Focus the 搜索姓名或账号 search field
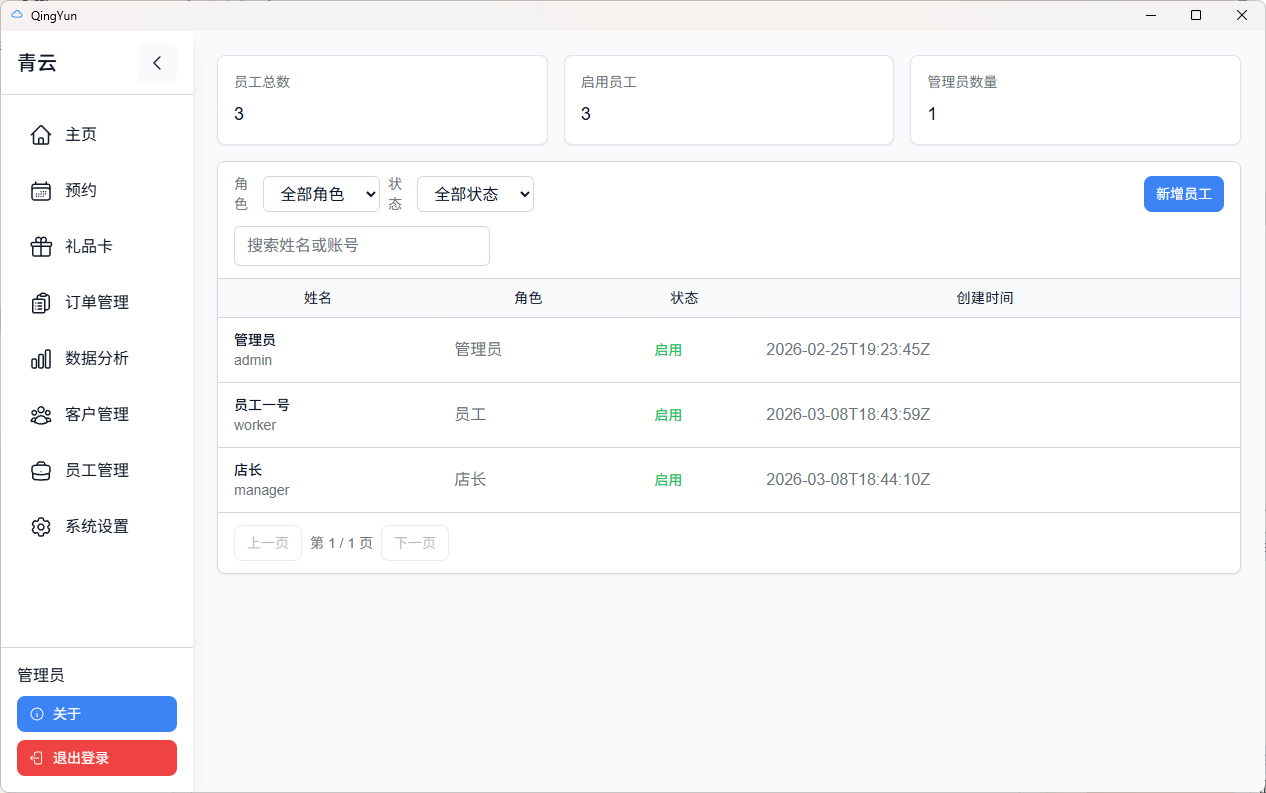The width and height of the screenshot is (1266, 793). (x=362, y=246)
